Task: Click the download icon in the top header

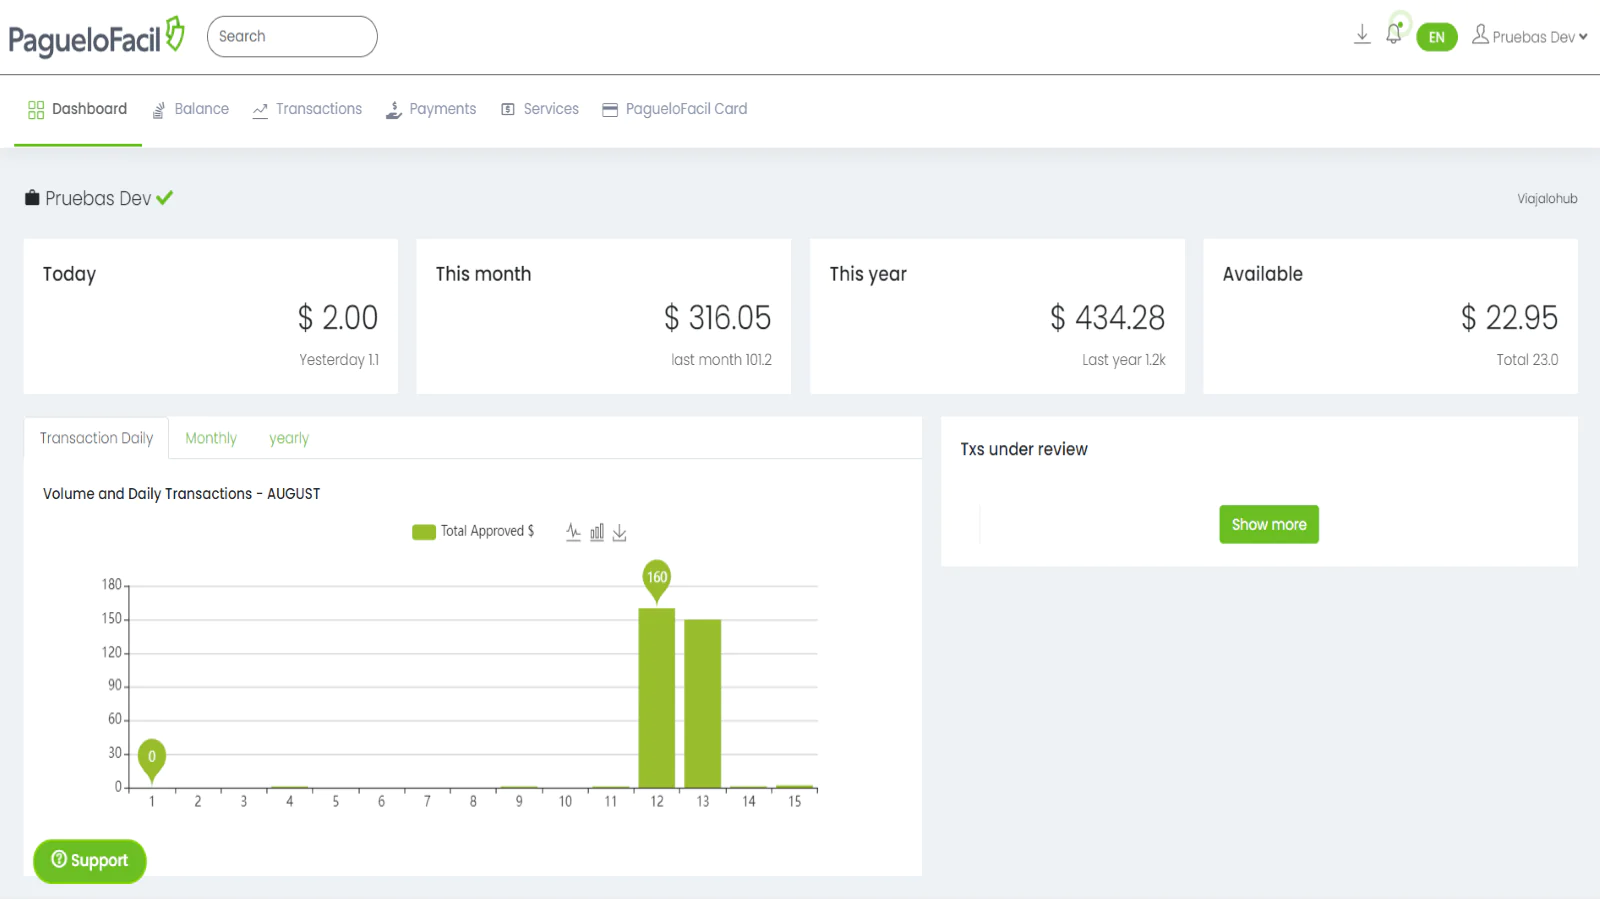Action: click(1362, 35)
